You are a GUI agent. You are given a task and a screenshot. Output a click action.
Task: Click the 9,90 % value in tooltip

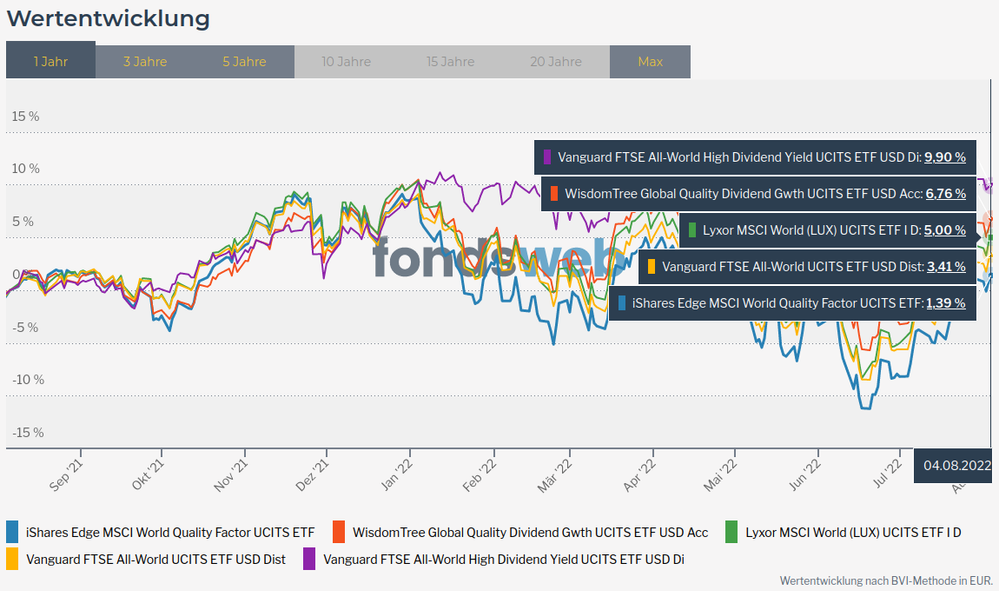[944, 157]
